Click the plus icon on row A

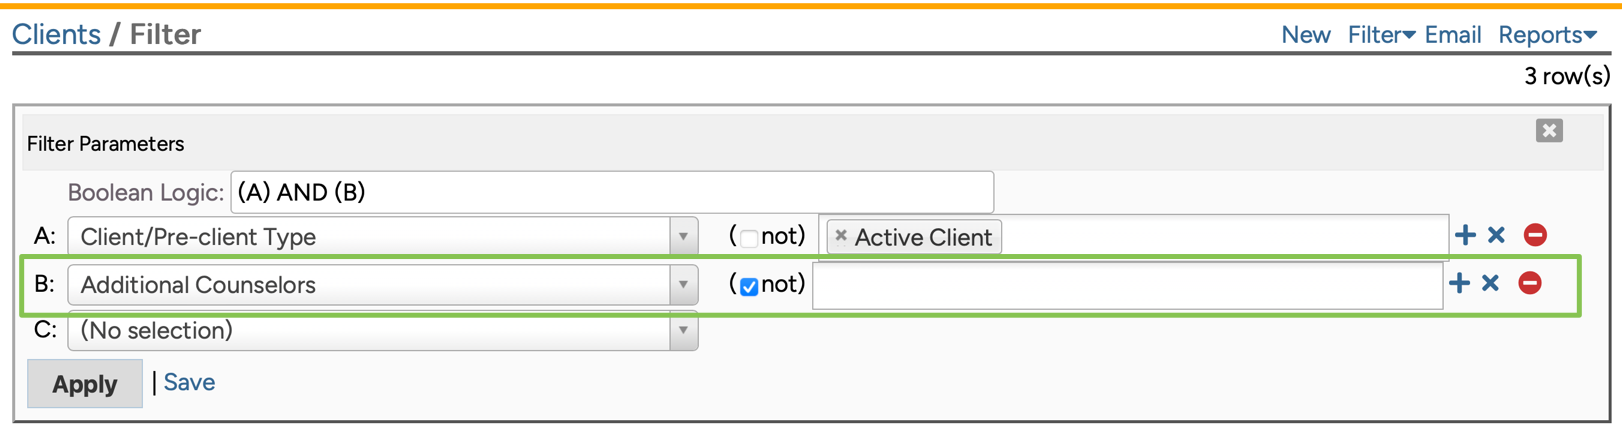(1465, 235)
